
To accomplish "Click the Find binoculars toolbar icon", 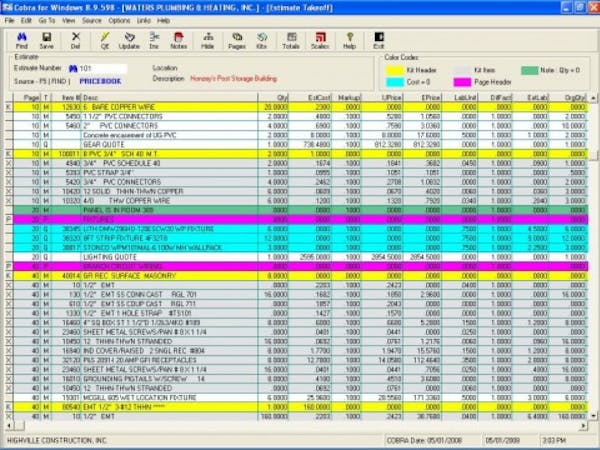I will pos(22,40).
